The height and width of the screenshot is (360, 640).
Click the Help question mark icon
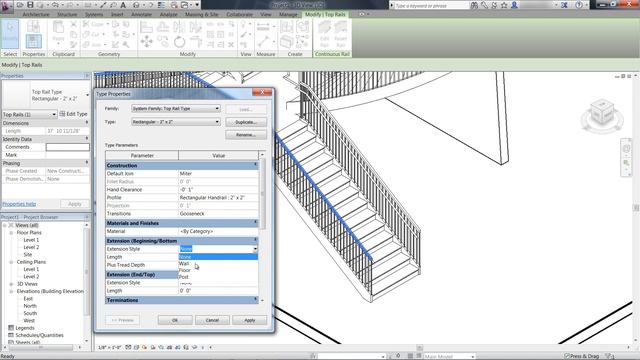pyautogui.click(x=579, y=5)
